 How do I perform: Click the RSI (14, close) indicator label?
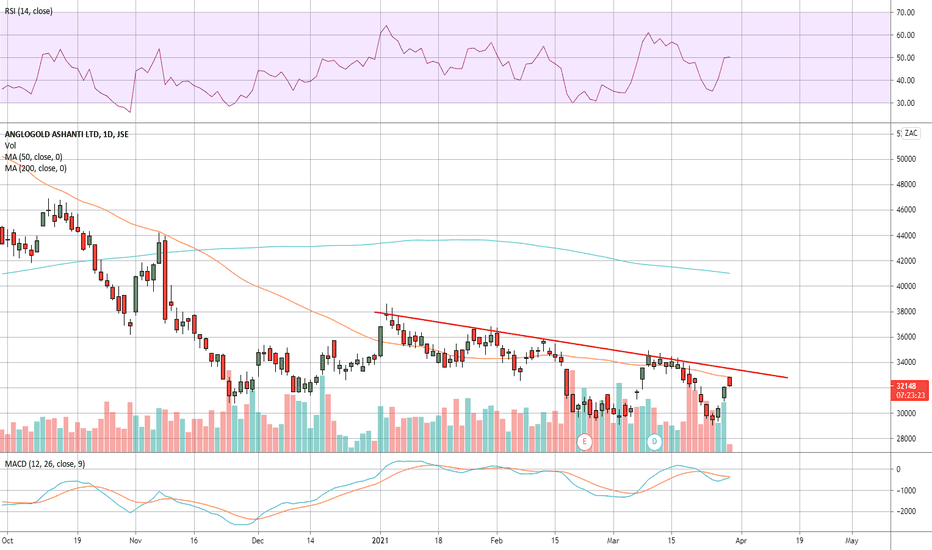coord(29,11)
